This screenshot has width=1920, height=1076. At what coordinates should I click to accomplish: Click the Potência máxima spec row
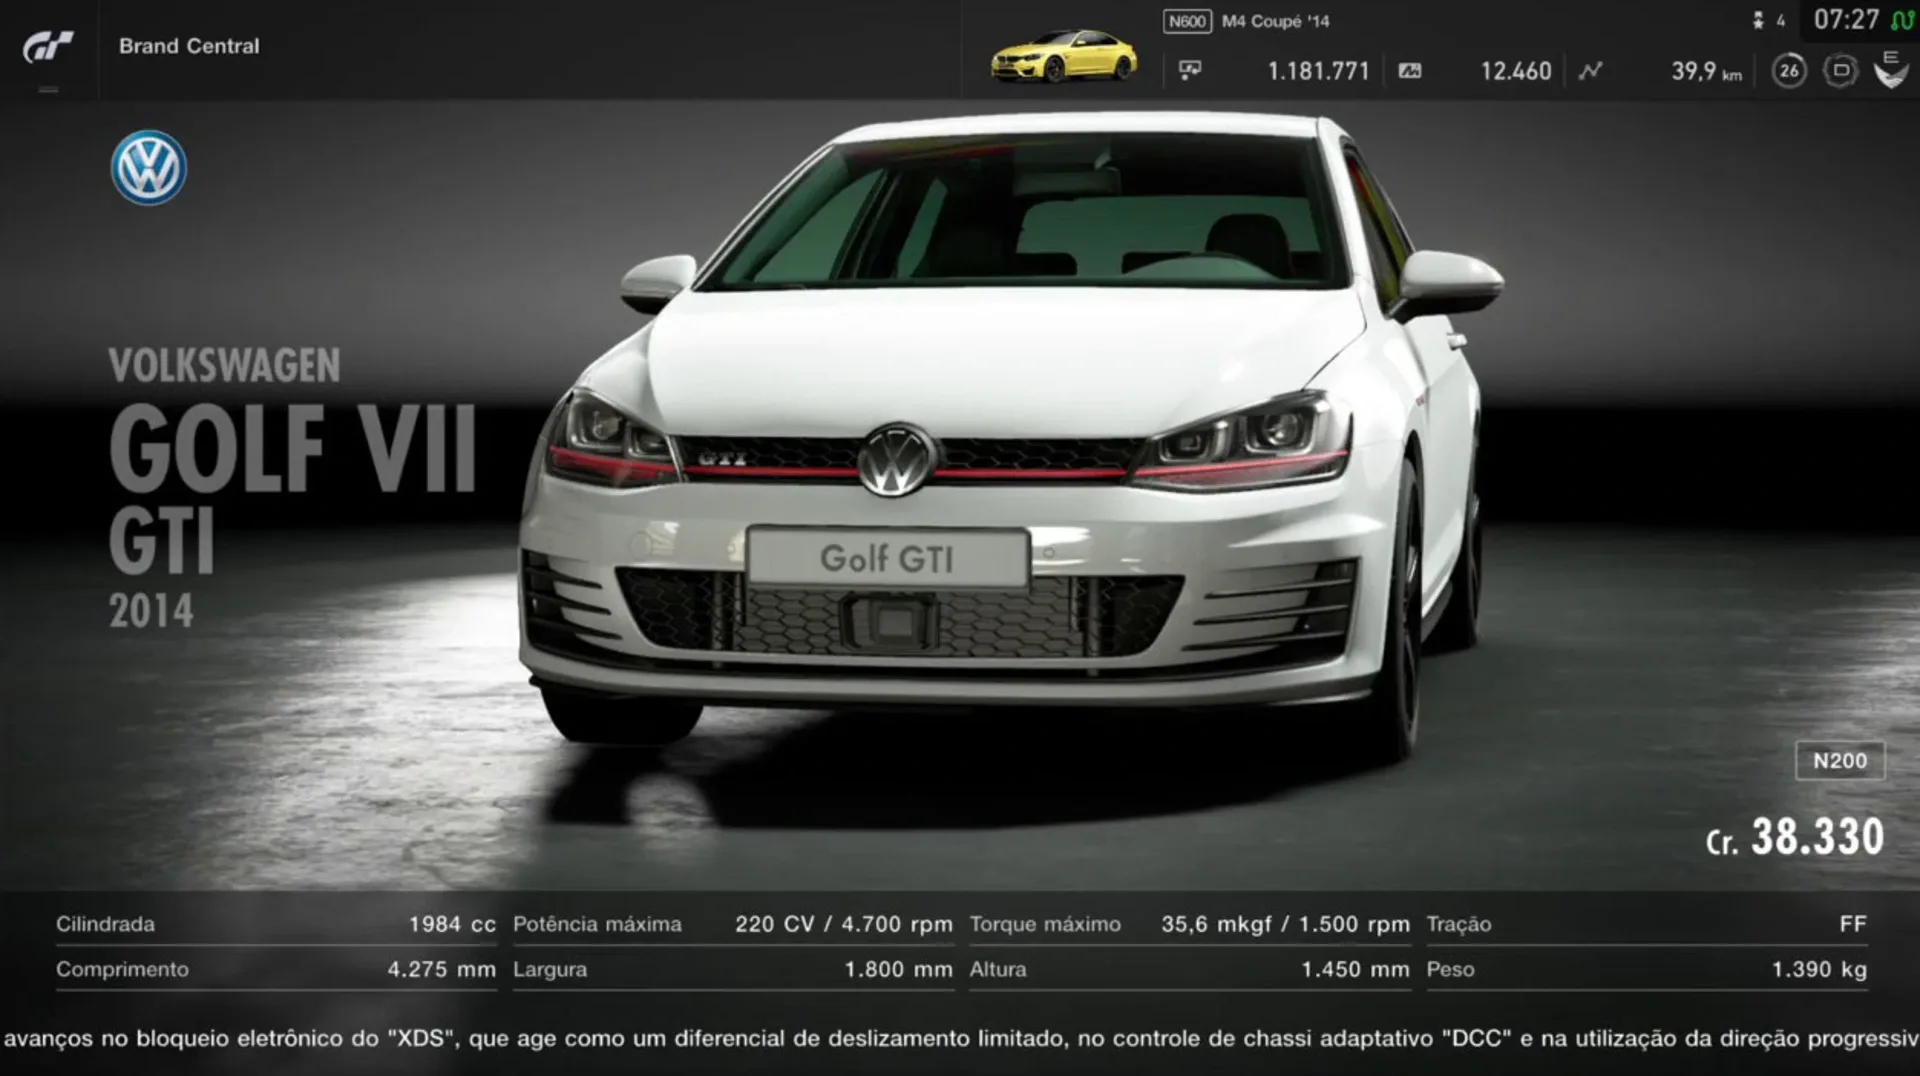[732, 924]
